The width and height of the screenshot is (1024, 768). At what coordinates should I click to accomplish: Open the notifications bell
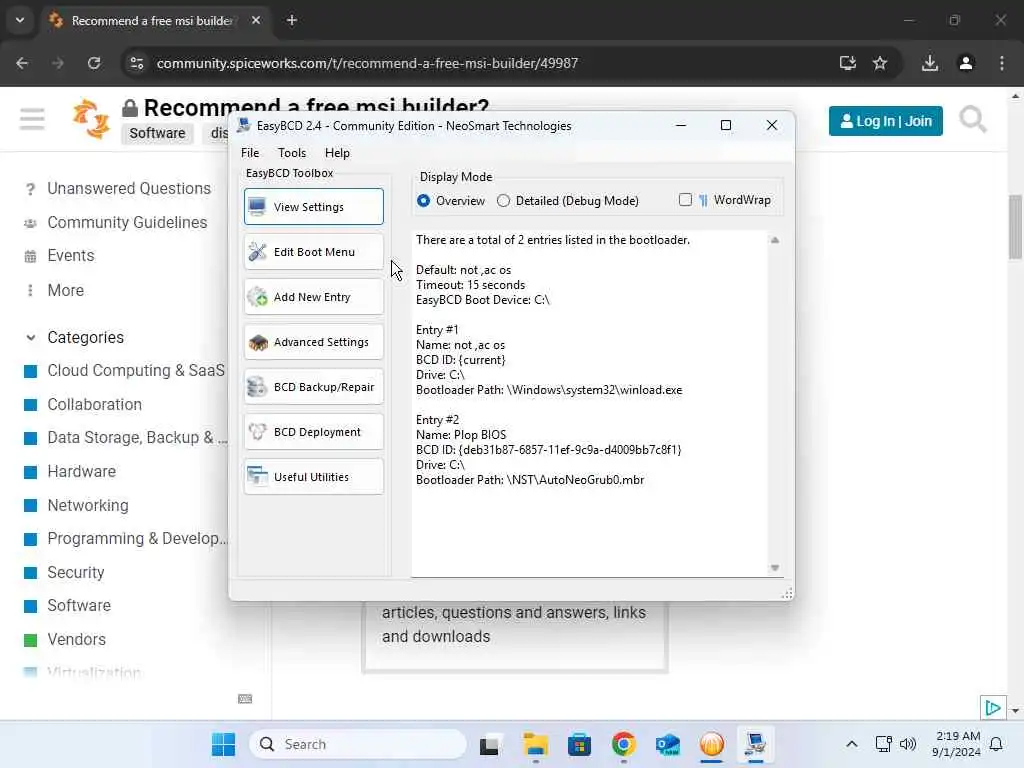[x=996, y=744]
